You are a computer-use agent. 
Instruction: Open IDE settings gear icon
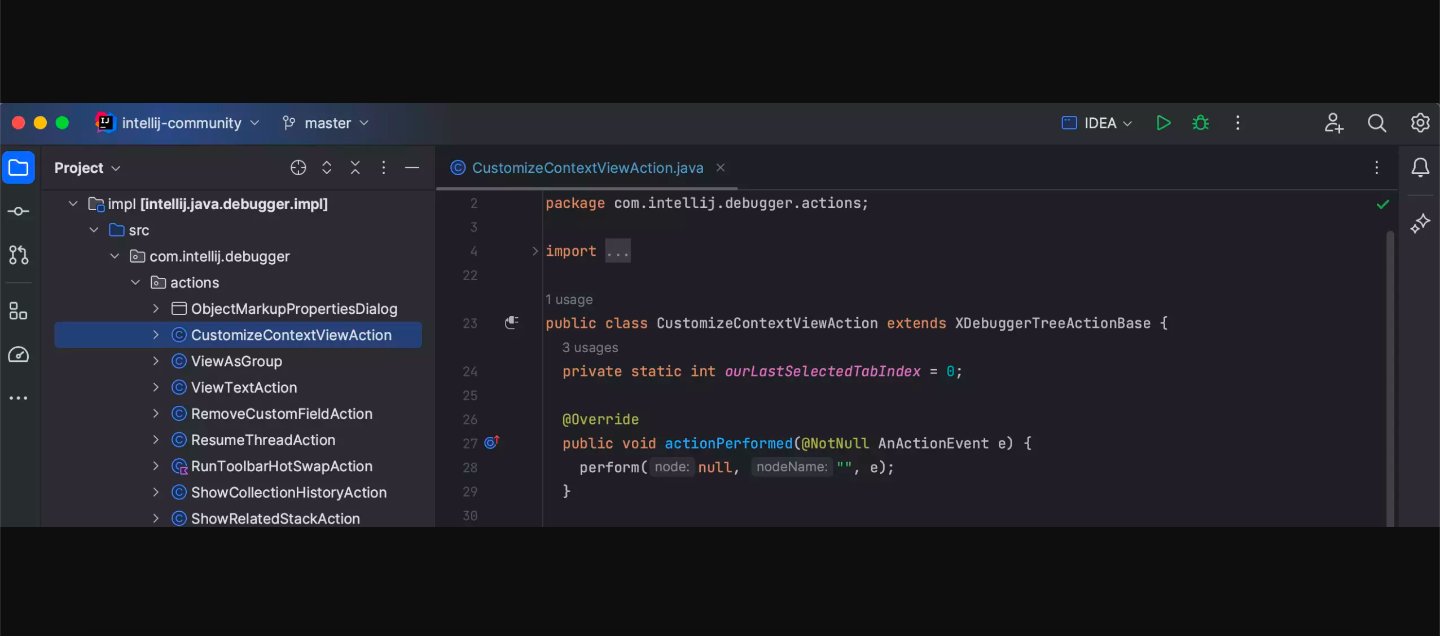point(1420,123)
